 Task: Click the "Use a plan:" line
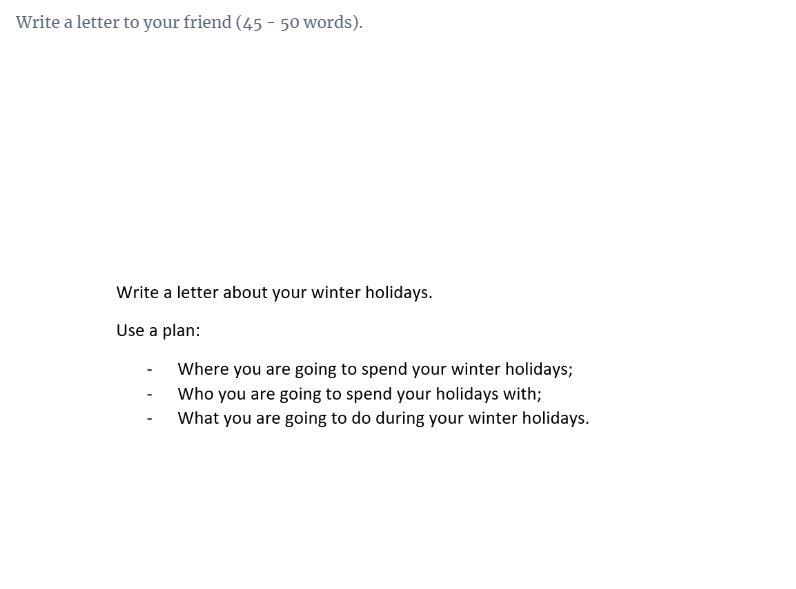click(x=158, y=331)
